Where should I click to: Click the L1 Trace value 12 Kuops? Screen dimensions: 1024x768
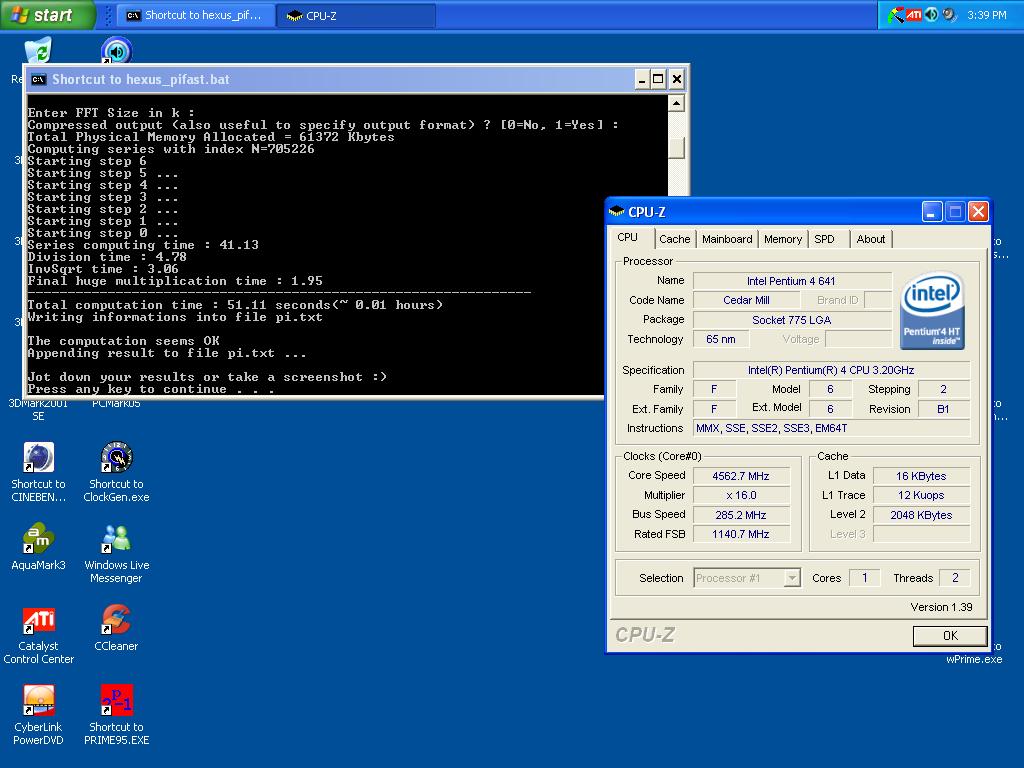point(921,495)
